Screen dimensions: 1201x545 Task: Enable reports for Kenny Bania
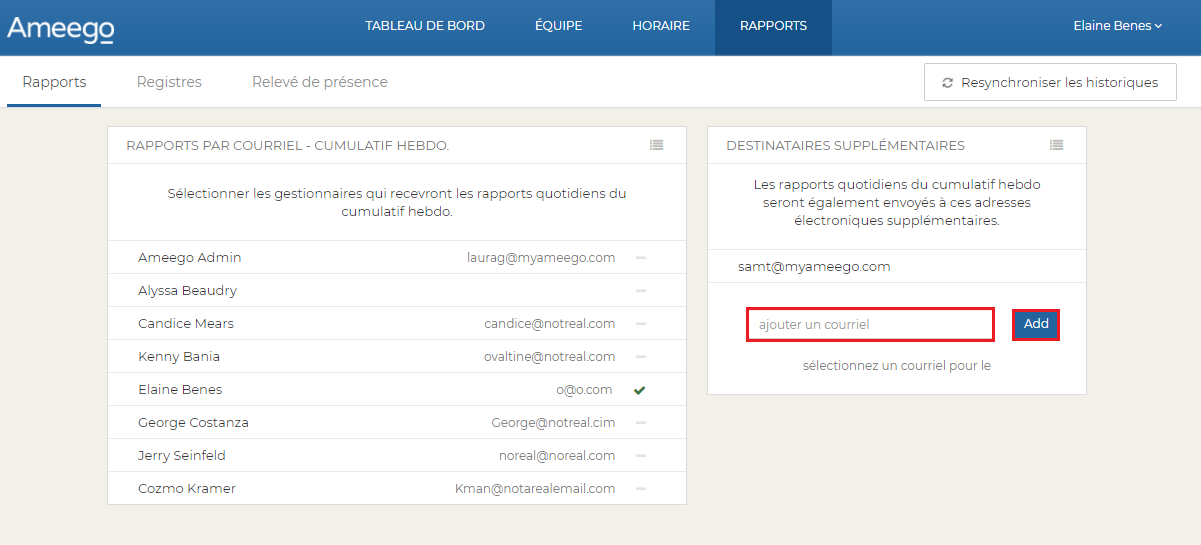click(640, 357)
